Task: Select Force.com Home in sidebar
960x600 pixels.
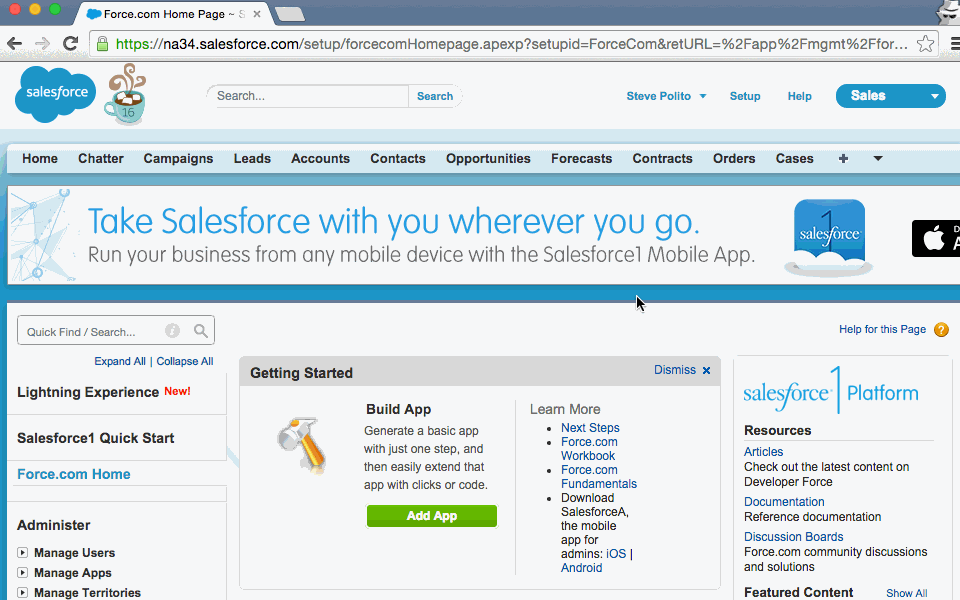Action: click(73, 474)
